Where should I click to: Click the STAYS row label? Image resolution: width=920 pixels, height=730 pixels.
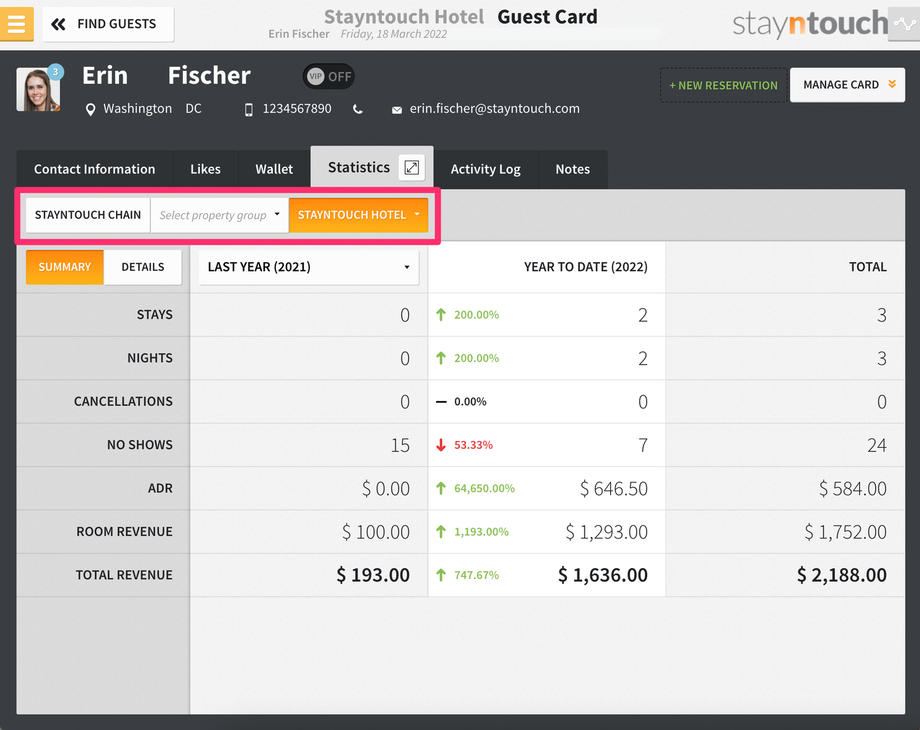(155, 315)
